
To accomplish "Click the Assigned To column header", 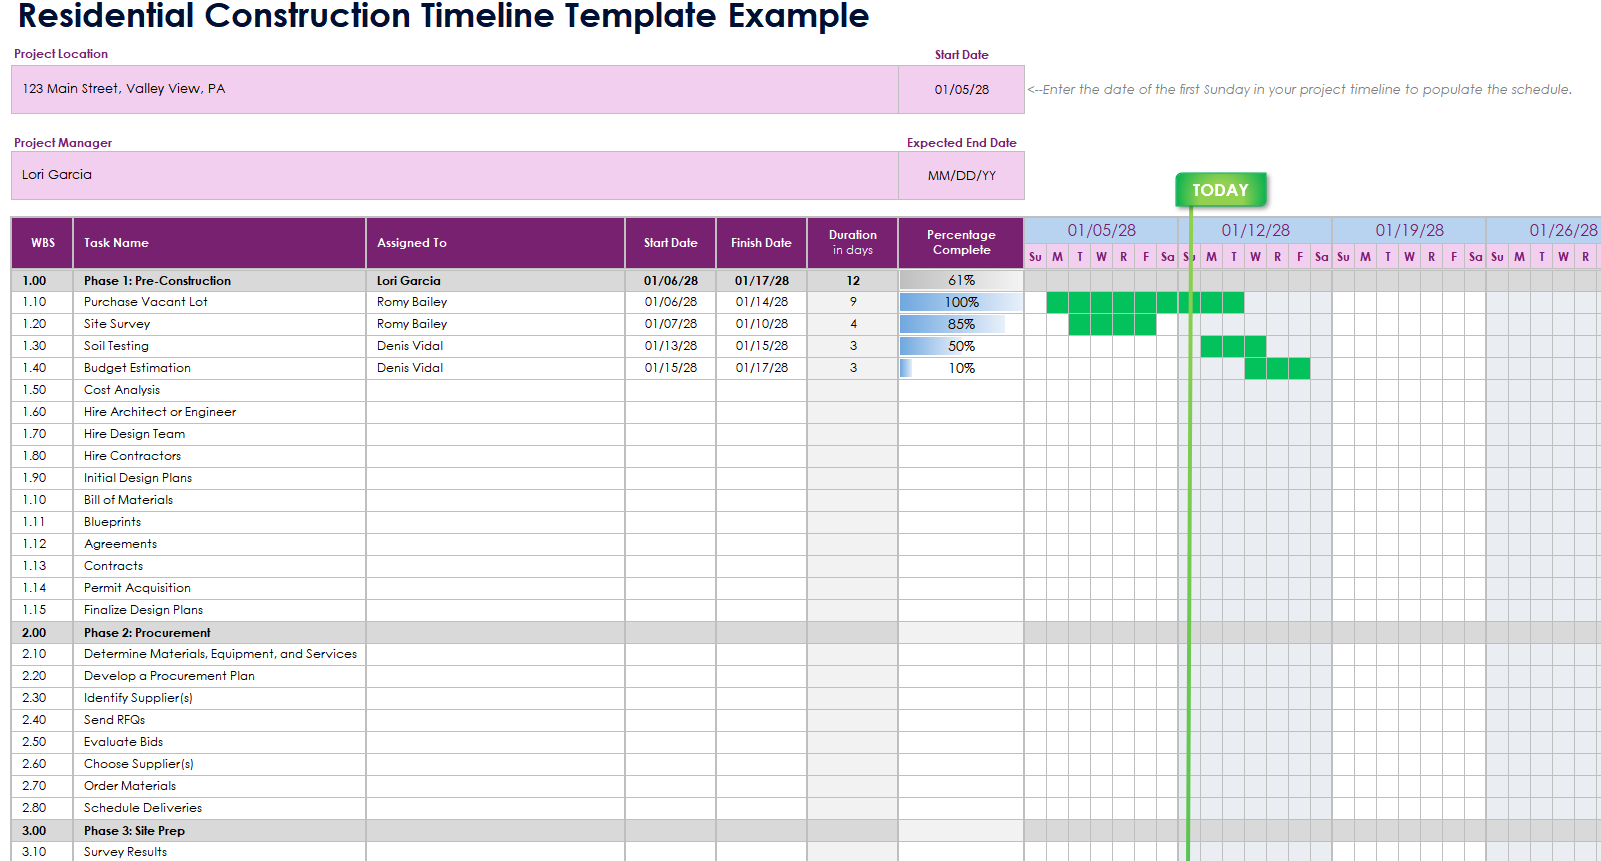I will click(x=495, y=243).
